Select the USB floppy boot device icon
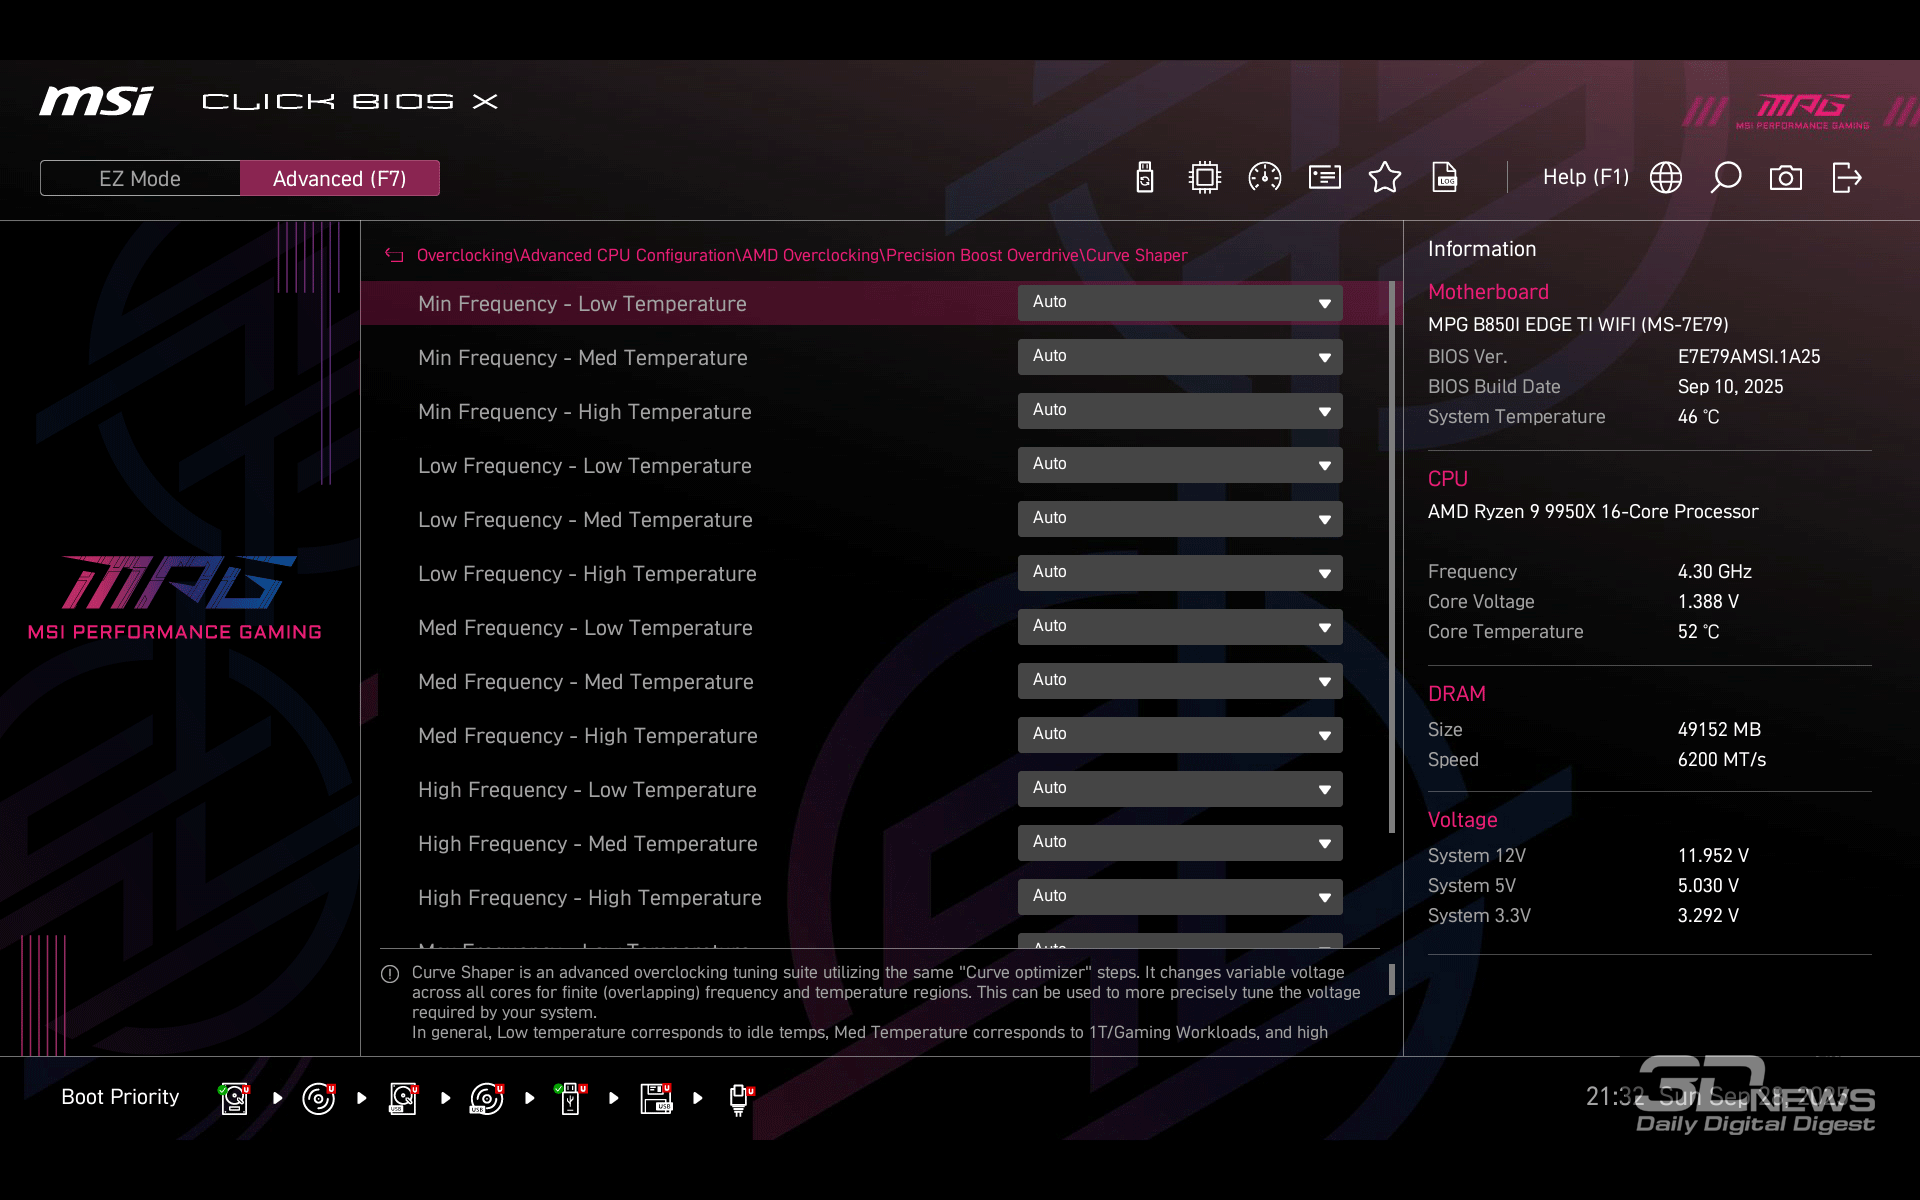The height and width of the screenshot is (1200, 1920). tap(656, 1098)
